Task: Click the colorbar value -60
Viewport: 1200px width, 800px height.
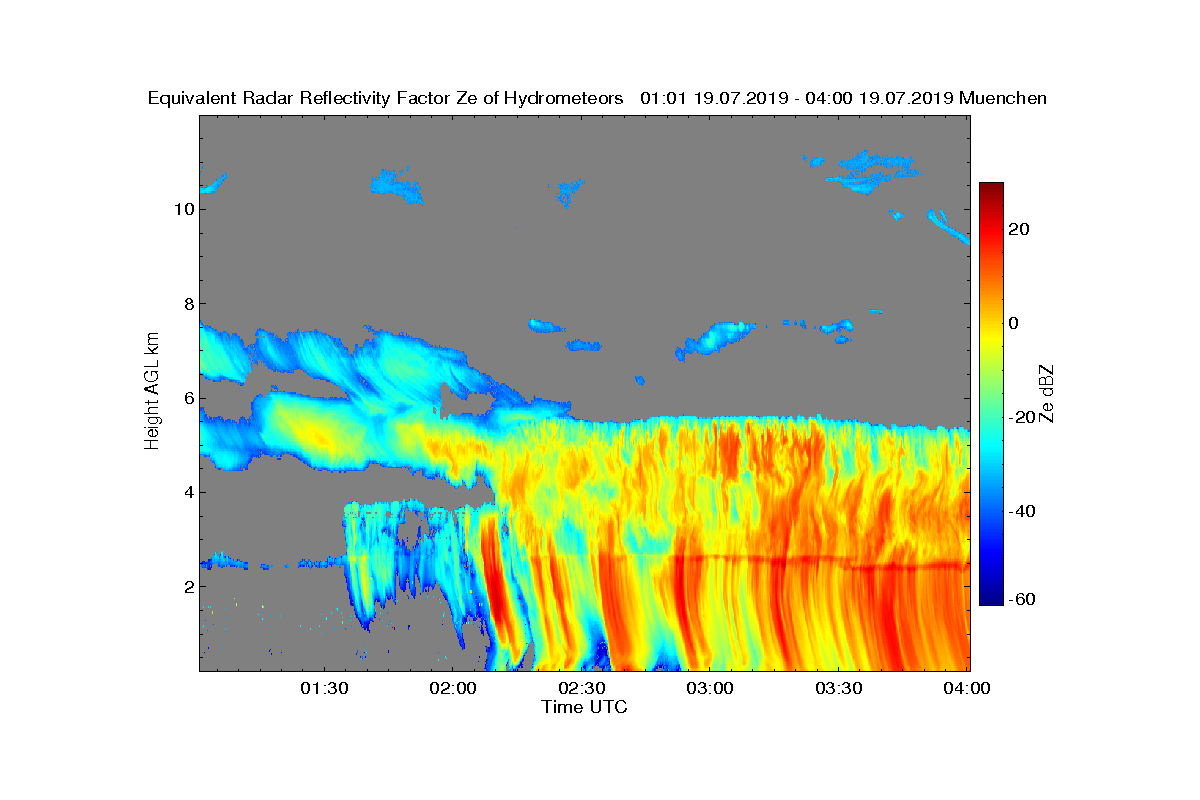Action: point(1021,599)
